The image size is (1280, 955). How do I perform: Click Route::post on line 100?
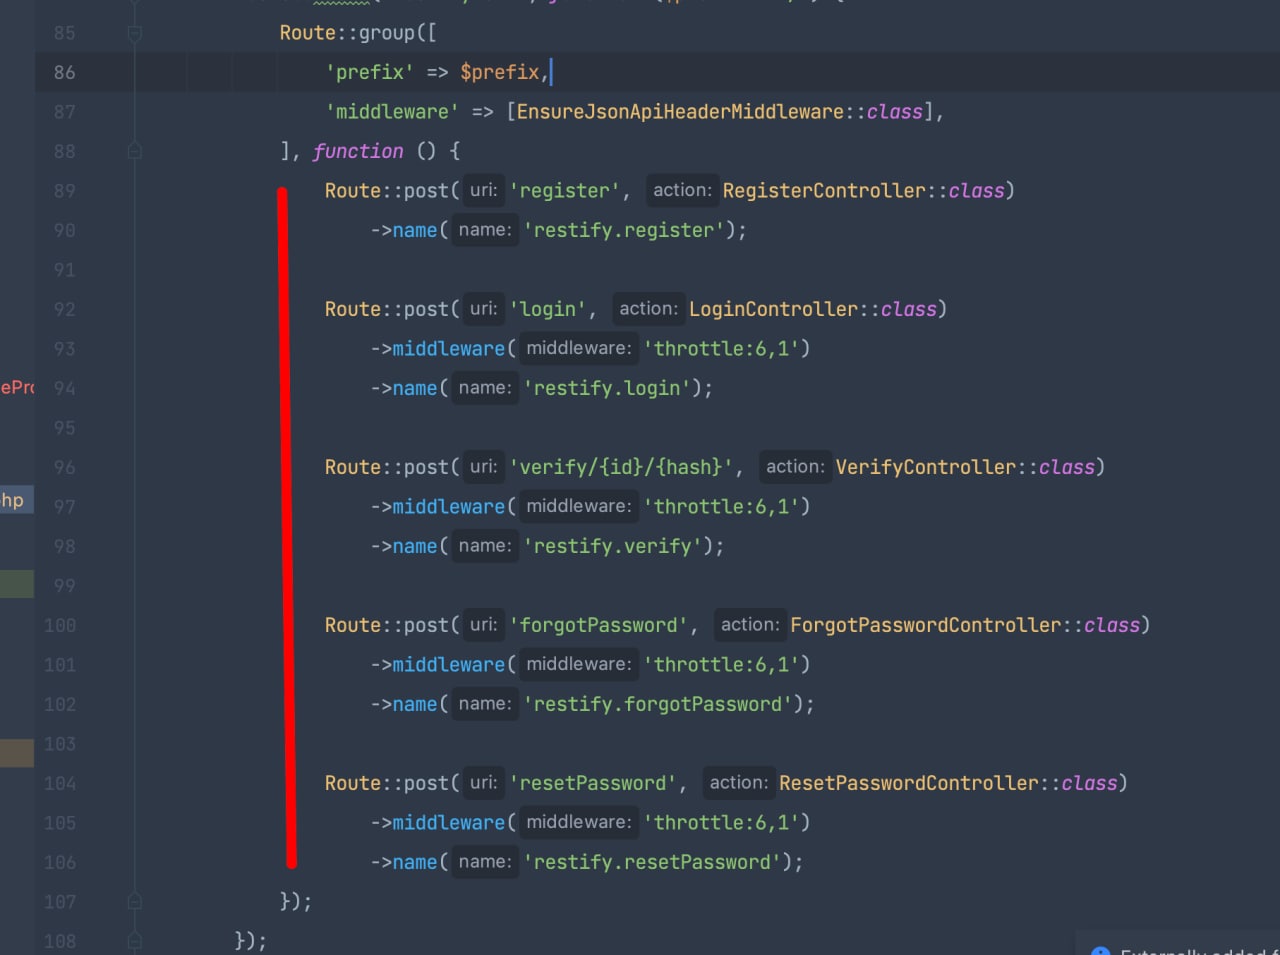click(x=386, y=625)
